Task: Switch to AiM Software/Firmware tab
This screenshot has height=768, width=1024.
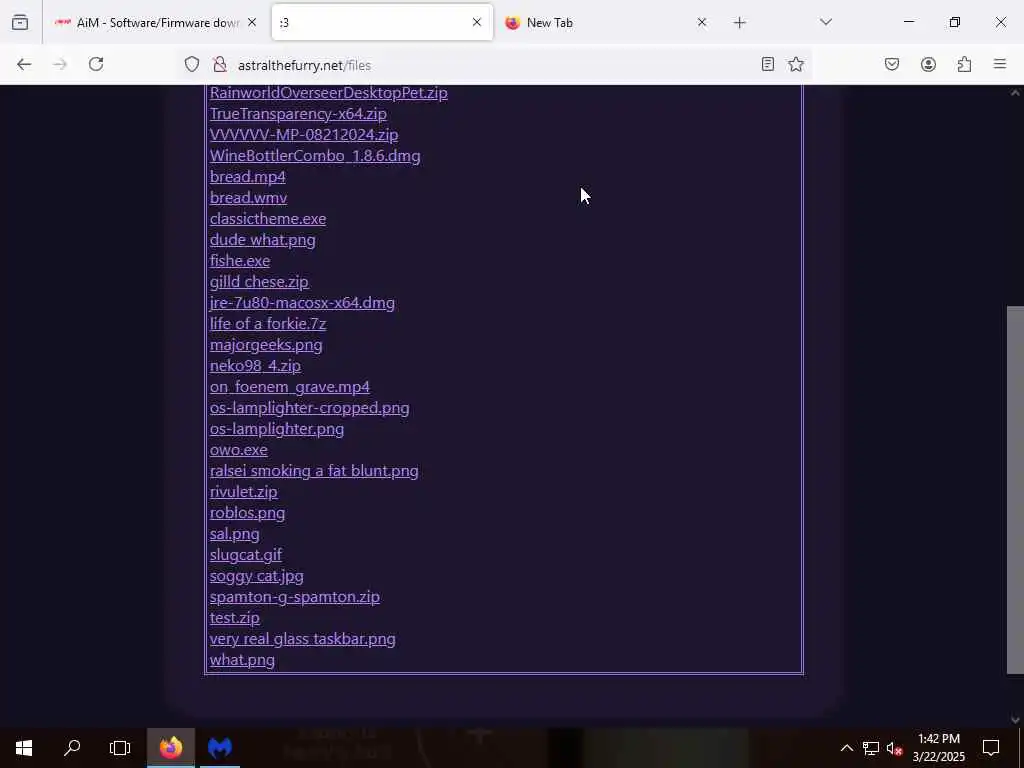Action: (x=155, y=23)
